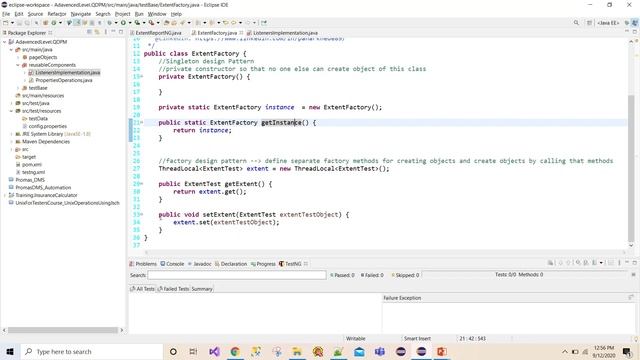The height and width of the screenshot is (360, 640).
Task: Open the File menu
Action: [x=6, y=14]
